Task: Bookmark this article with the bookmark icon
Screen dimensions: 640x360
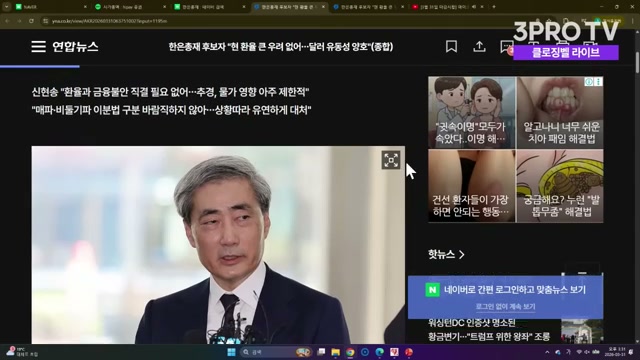Action: (x=451, y=47)
